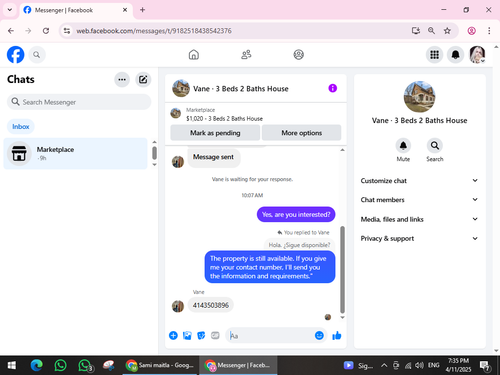Viewport: 500px width, 375px height.
Task: Choose a GIF icon
Action: click(x=215, y=335)
